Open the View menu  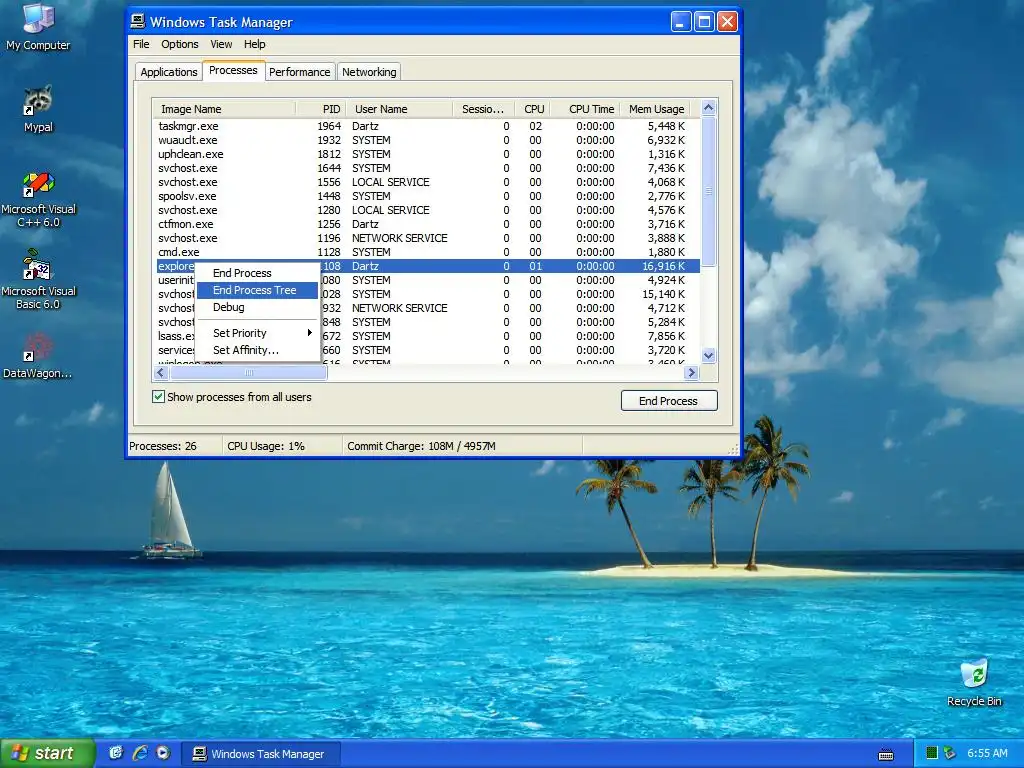(x=221, y=44)
